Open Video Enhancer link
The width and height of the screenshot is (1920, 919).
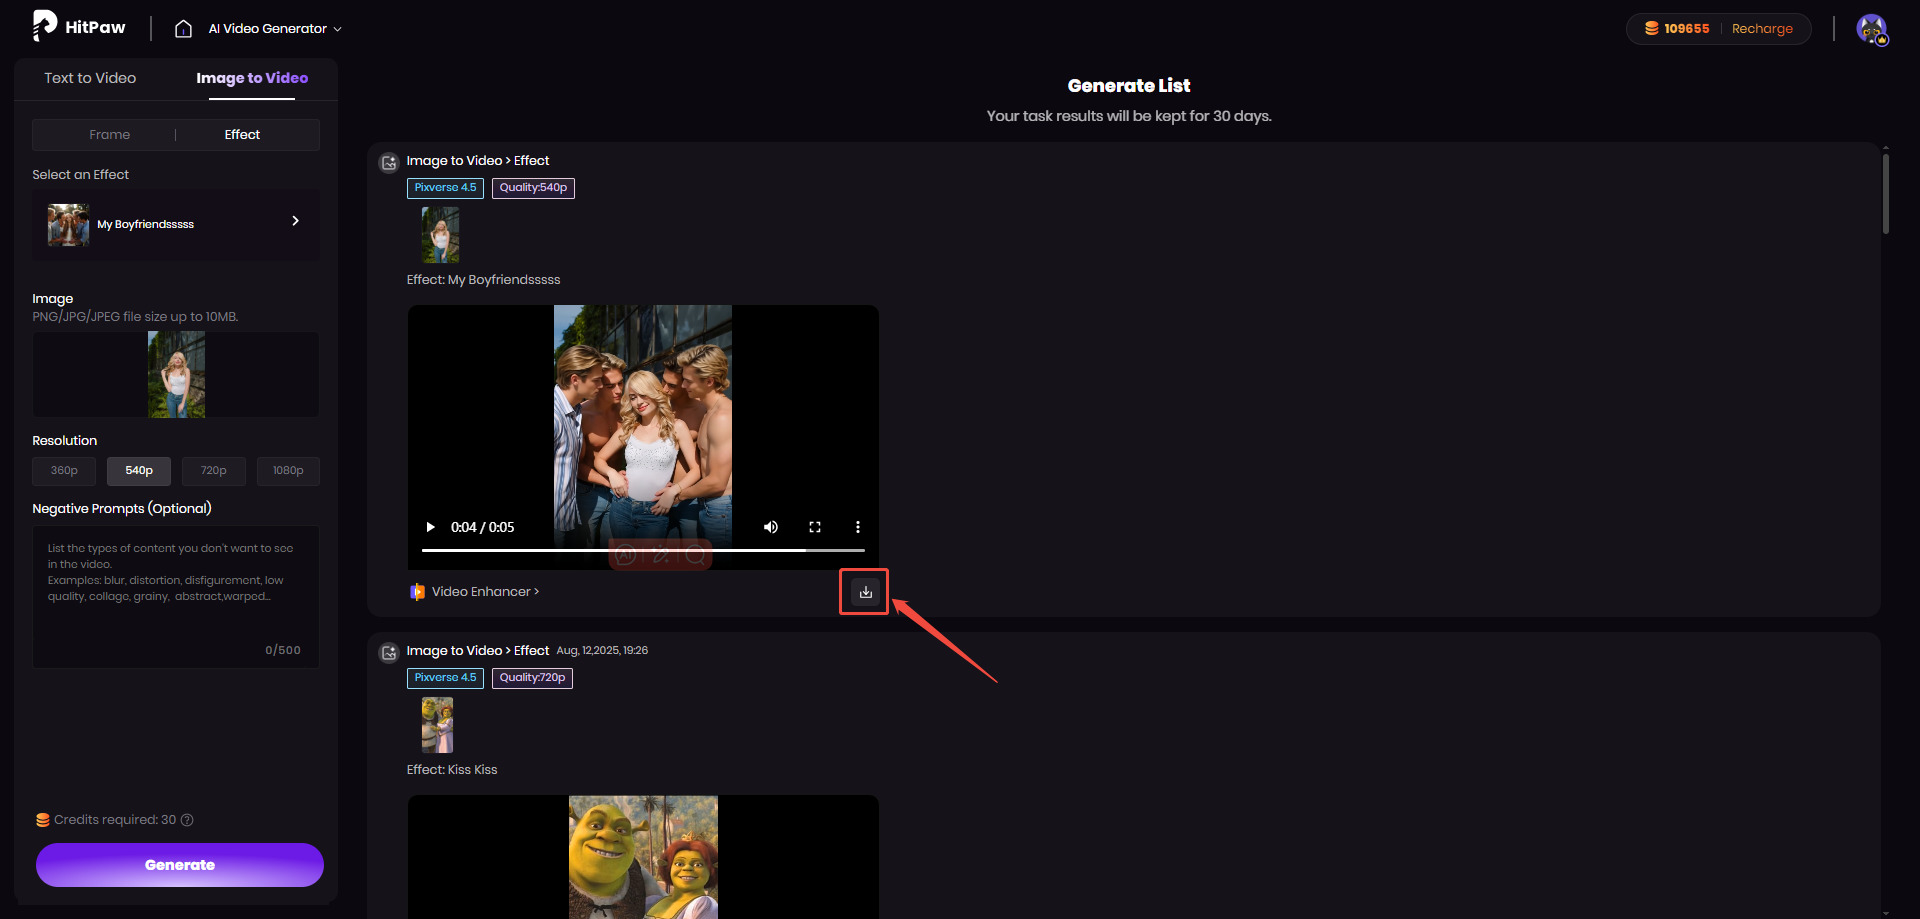(484, 592)
